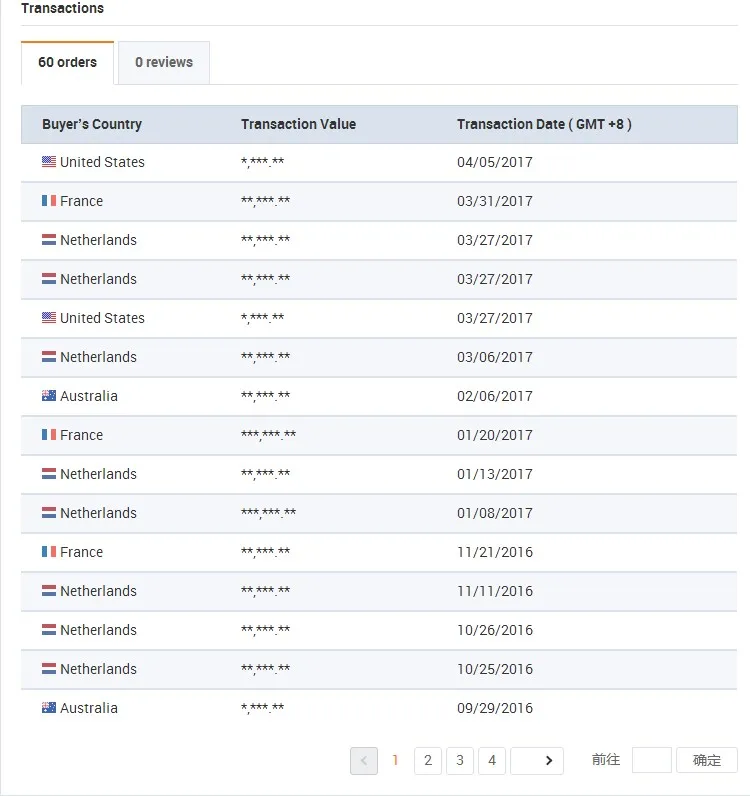
Task: Click the France flag in the 01/20/2017 row
Action: tap(49, 435)
